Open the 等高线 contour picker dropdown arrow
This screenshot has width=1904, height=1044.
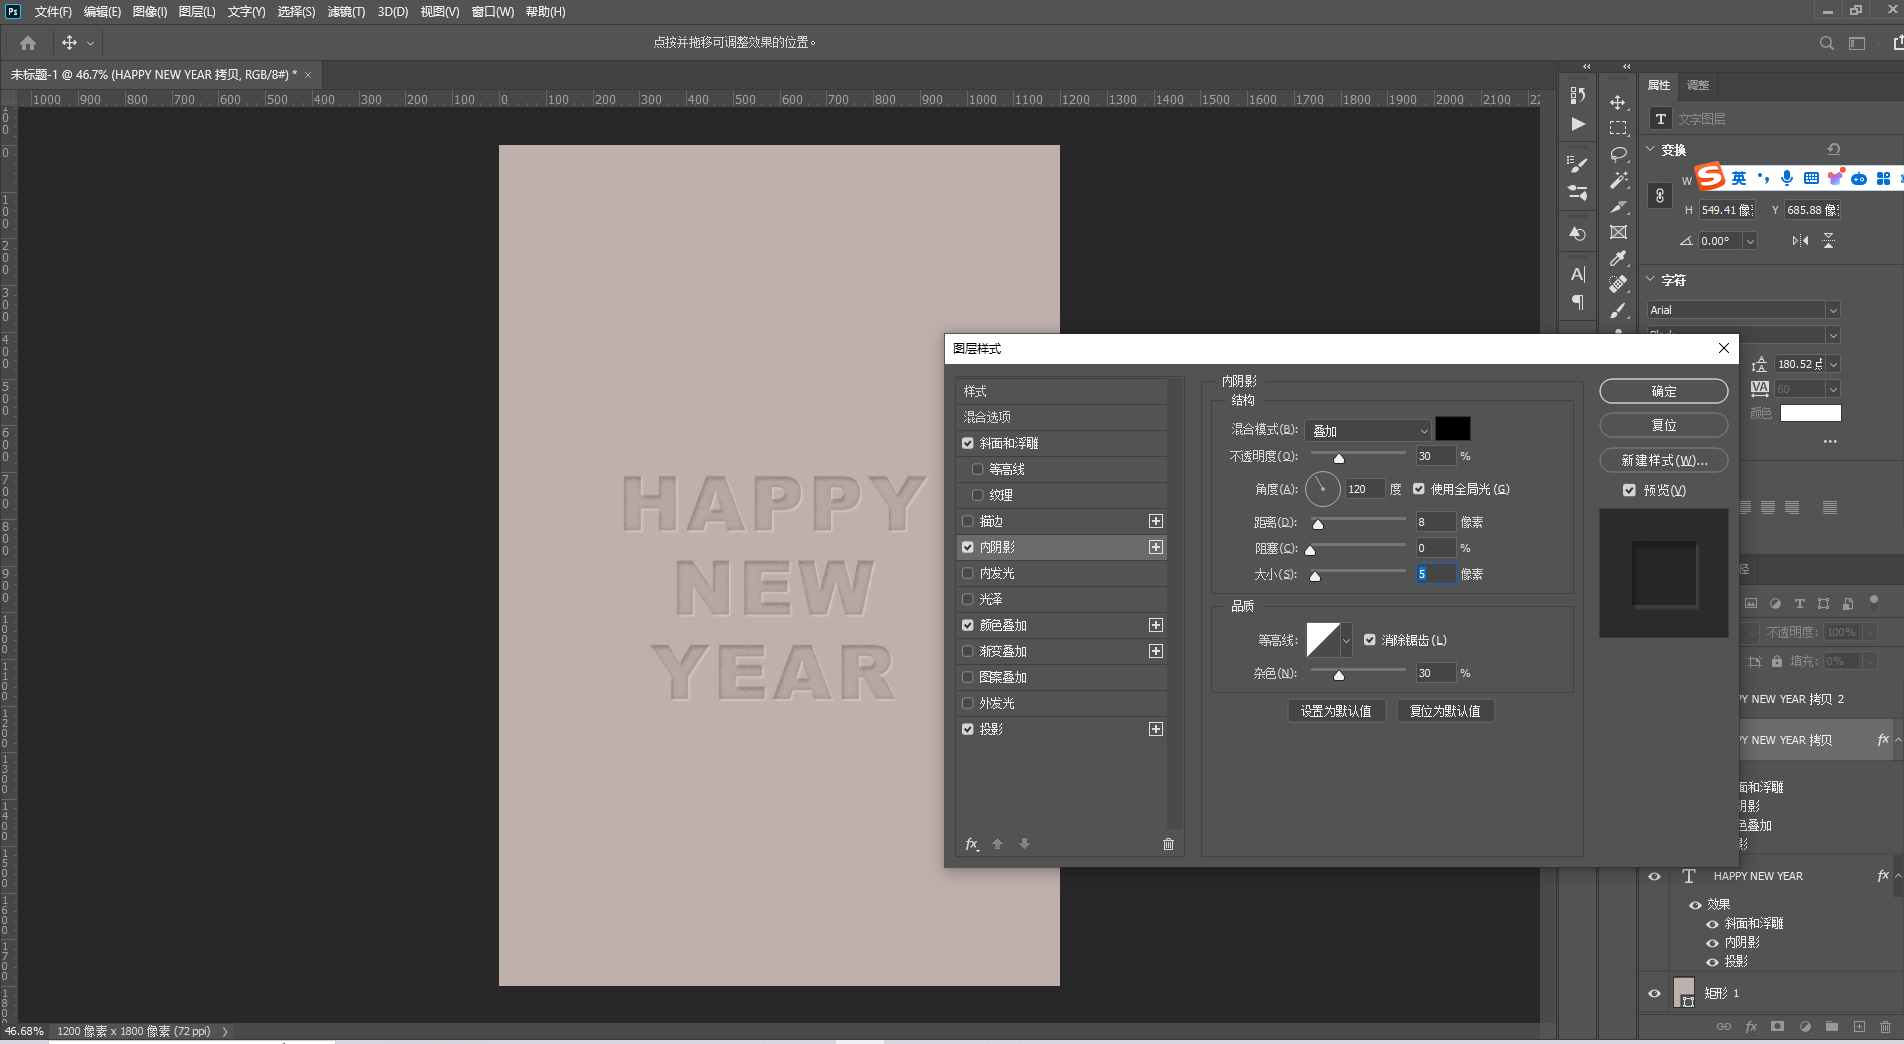tap(1346, 640)
